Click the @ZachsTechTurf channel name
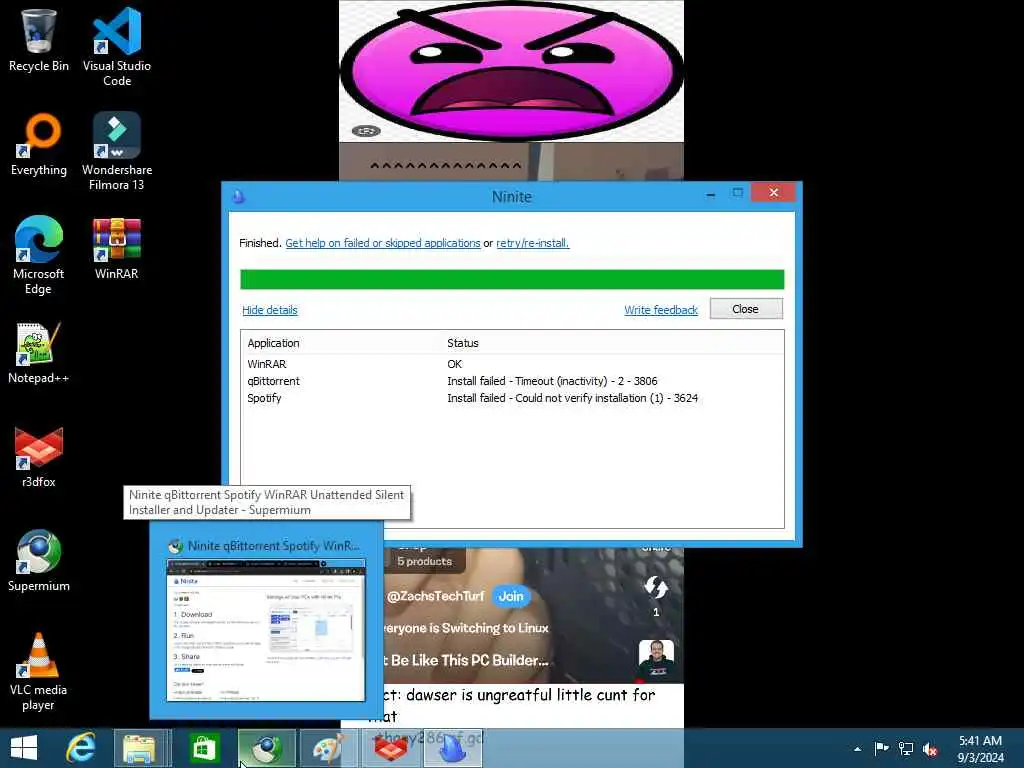This screenshot has width=1024, height=768. coord(435,596)
